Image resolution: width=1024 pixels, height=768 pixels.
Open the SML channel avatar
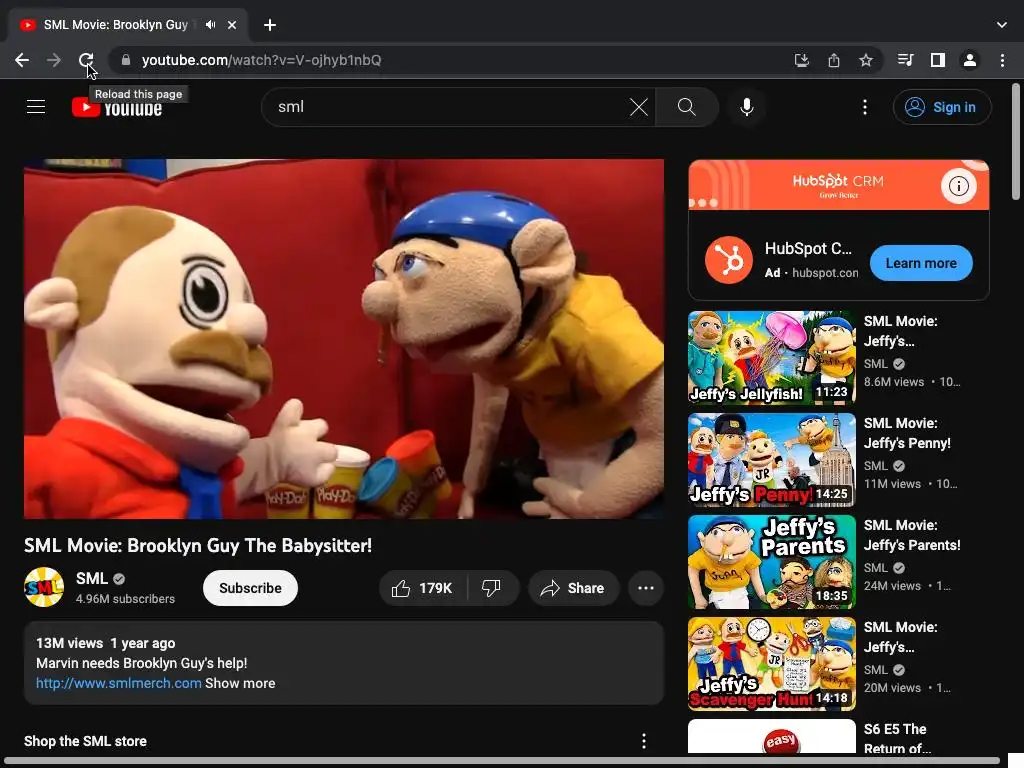click(44, 587)
